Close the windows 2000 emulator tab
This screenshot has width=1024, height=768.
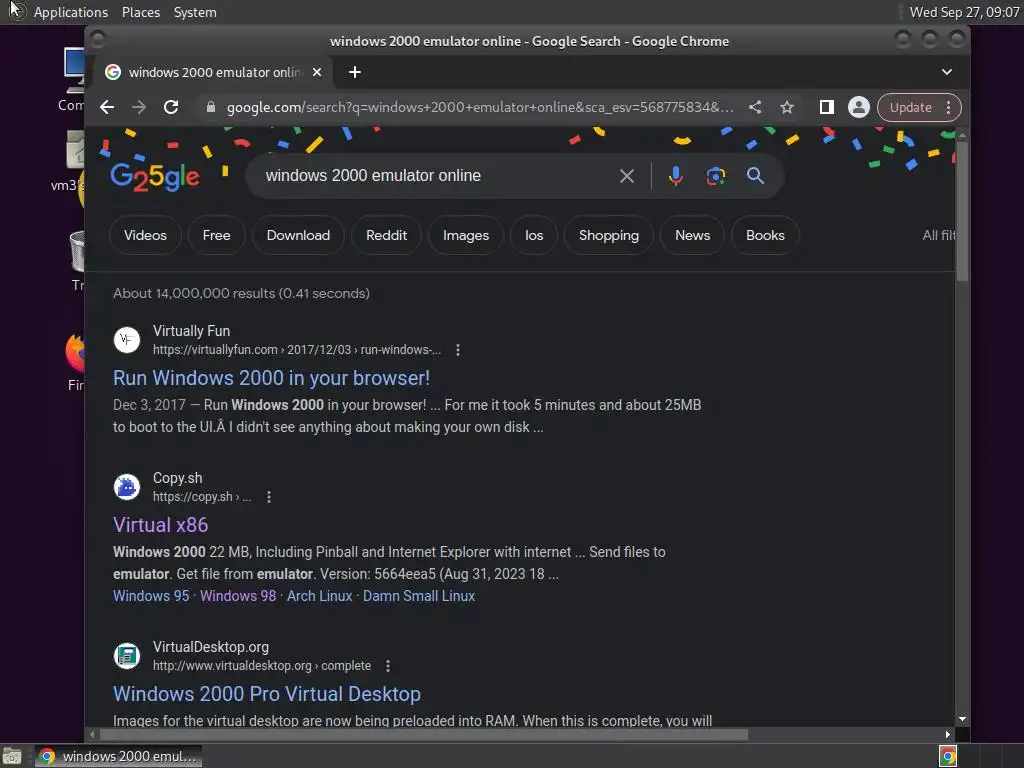(317, 72)
